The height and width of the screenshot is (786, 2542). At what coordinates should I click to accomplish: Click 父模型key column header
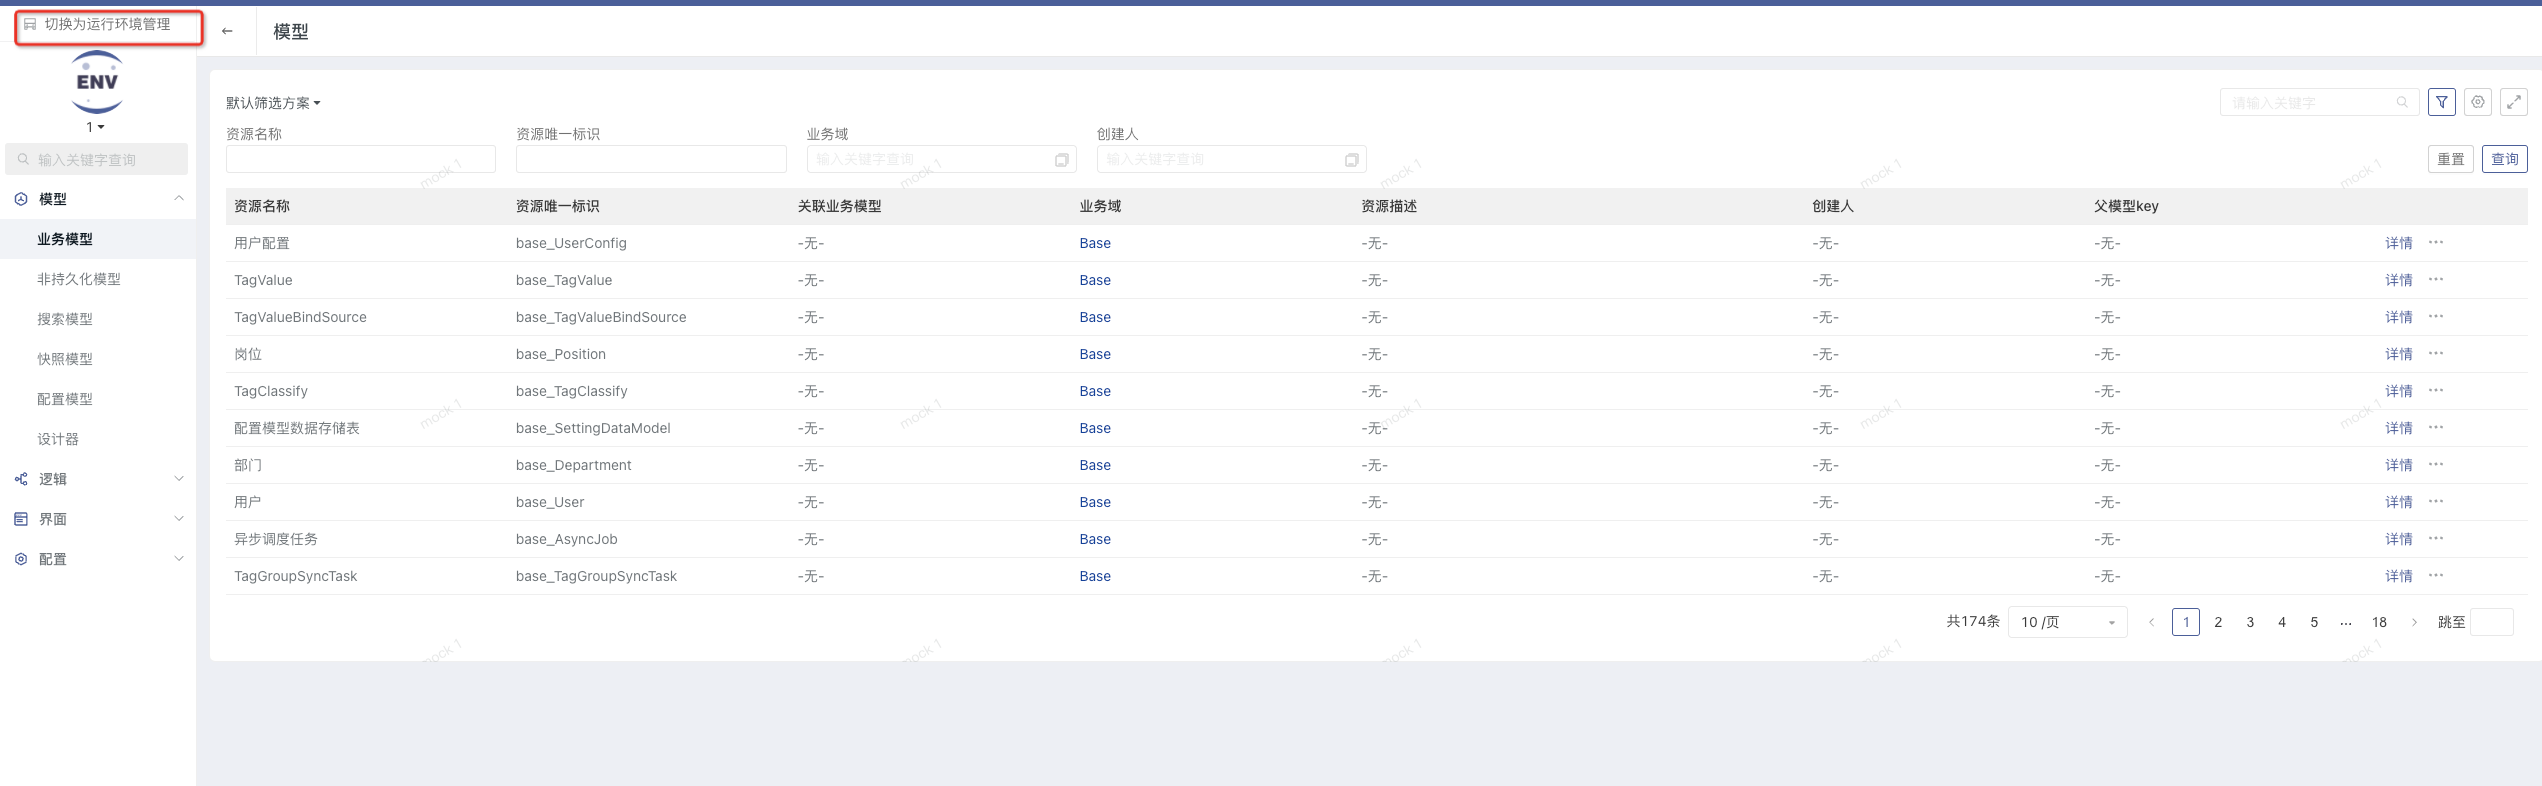click(x=2126, y=206)
